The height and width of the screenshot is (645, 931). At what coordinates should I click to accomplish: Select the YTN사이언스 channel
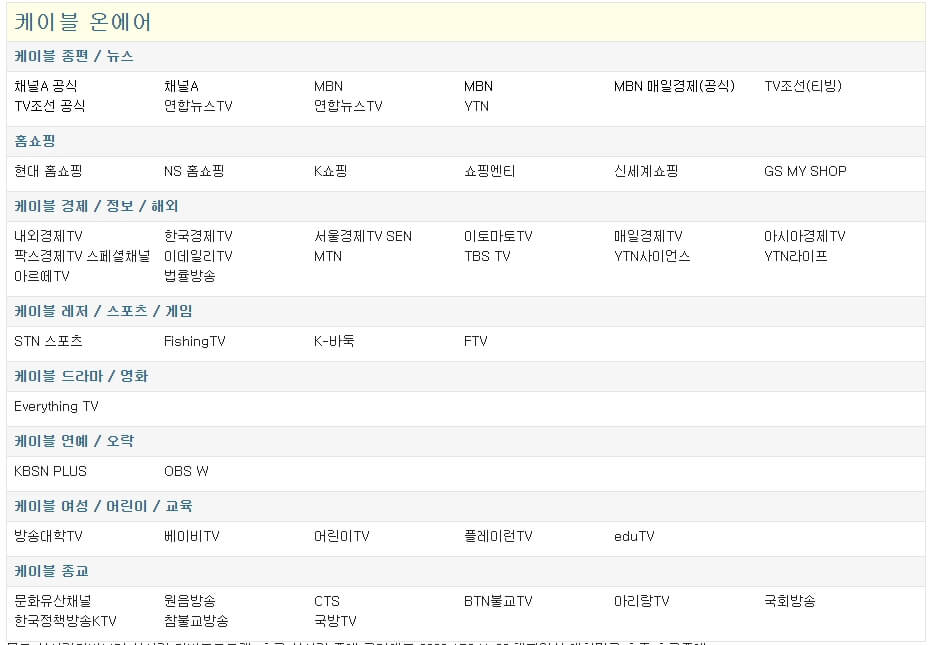652,256
